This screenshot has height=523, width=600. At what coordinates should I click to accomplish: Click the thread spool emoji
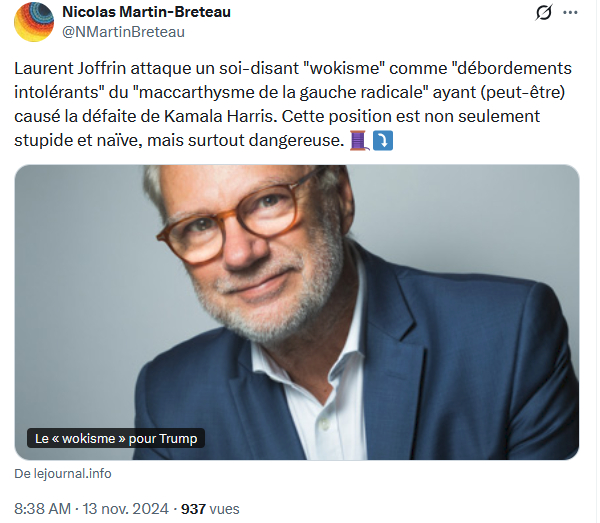[x=359, y=140]
